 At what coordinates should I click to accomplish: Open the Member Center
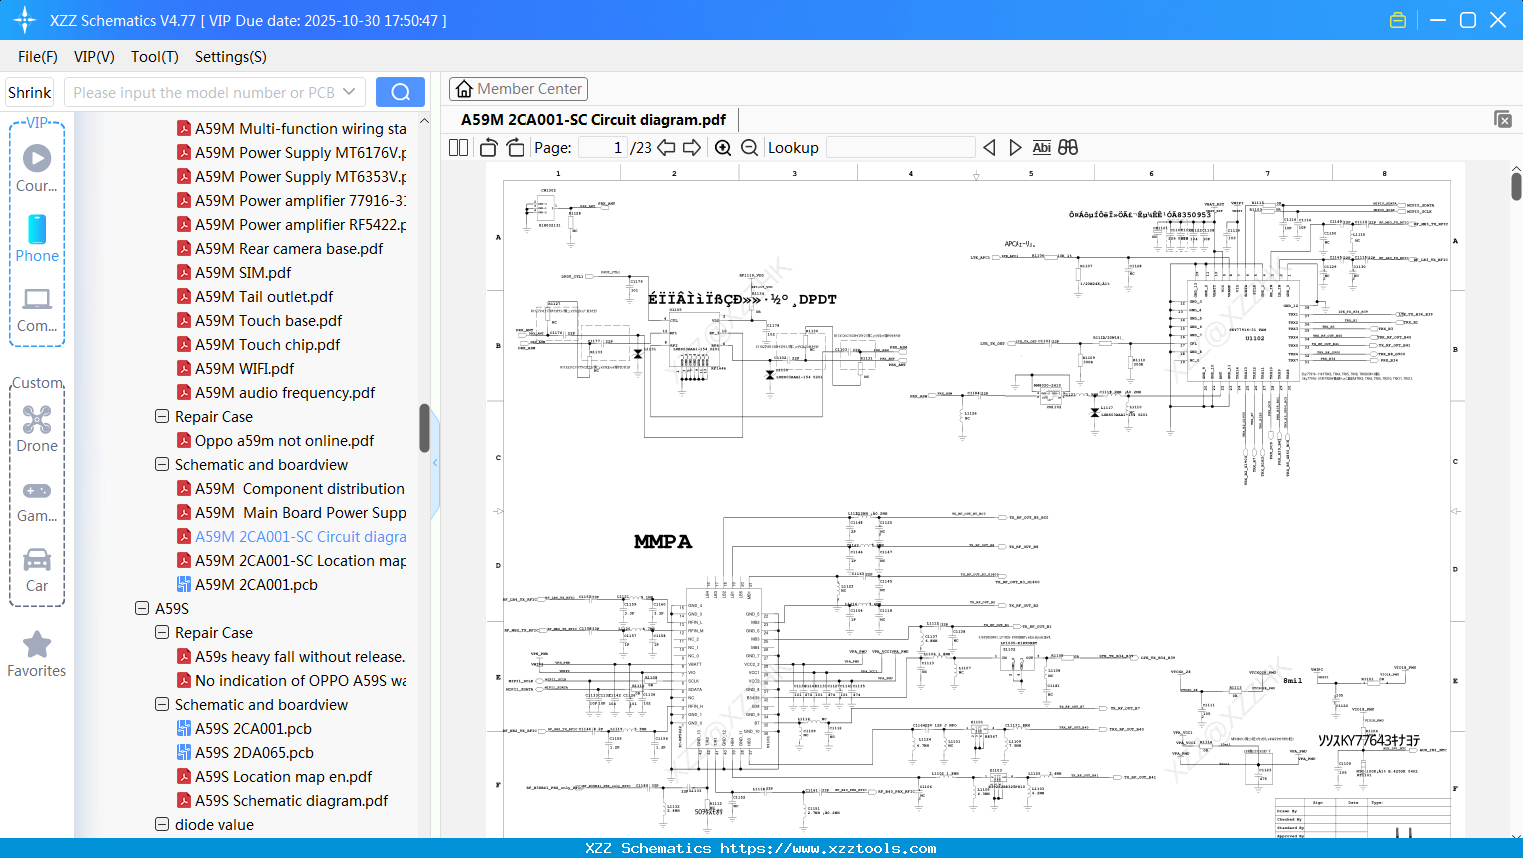(518, 88)
